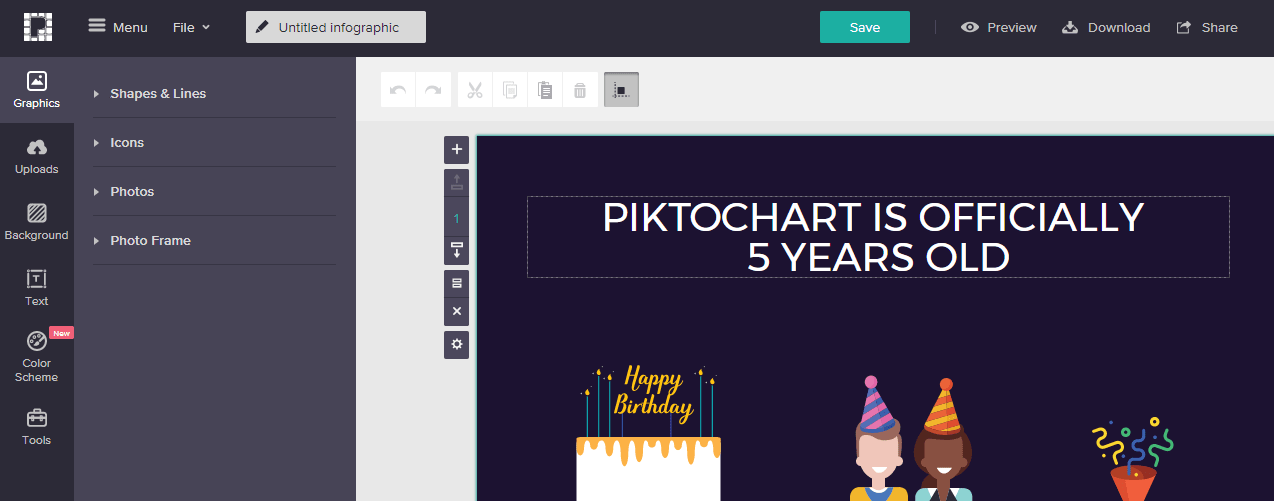Click the Copy icon in toolbar

pos(510,90)
